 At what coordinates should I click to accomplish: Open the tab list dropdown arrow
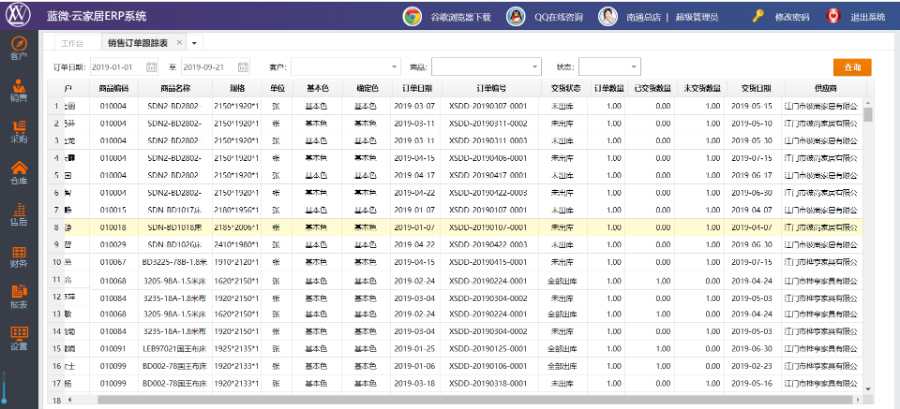[194, 43]
